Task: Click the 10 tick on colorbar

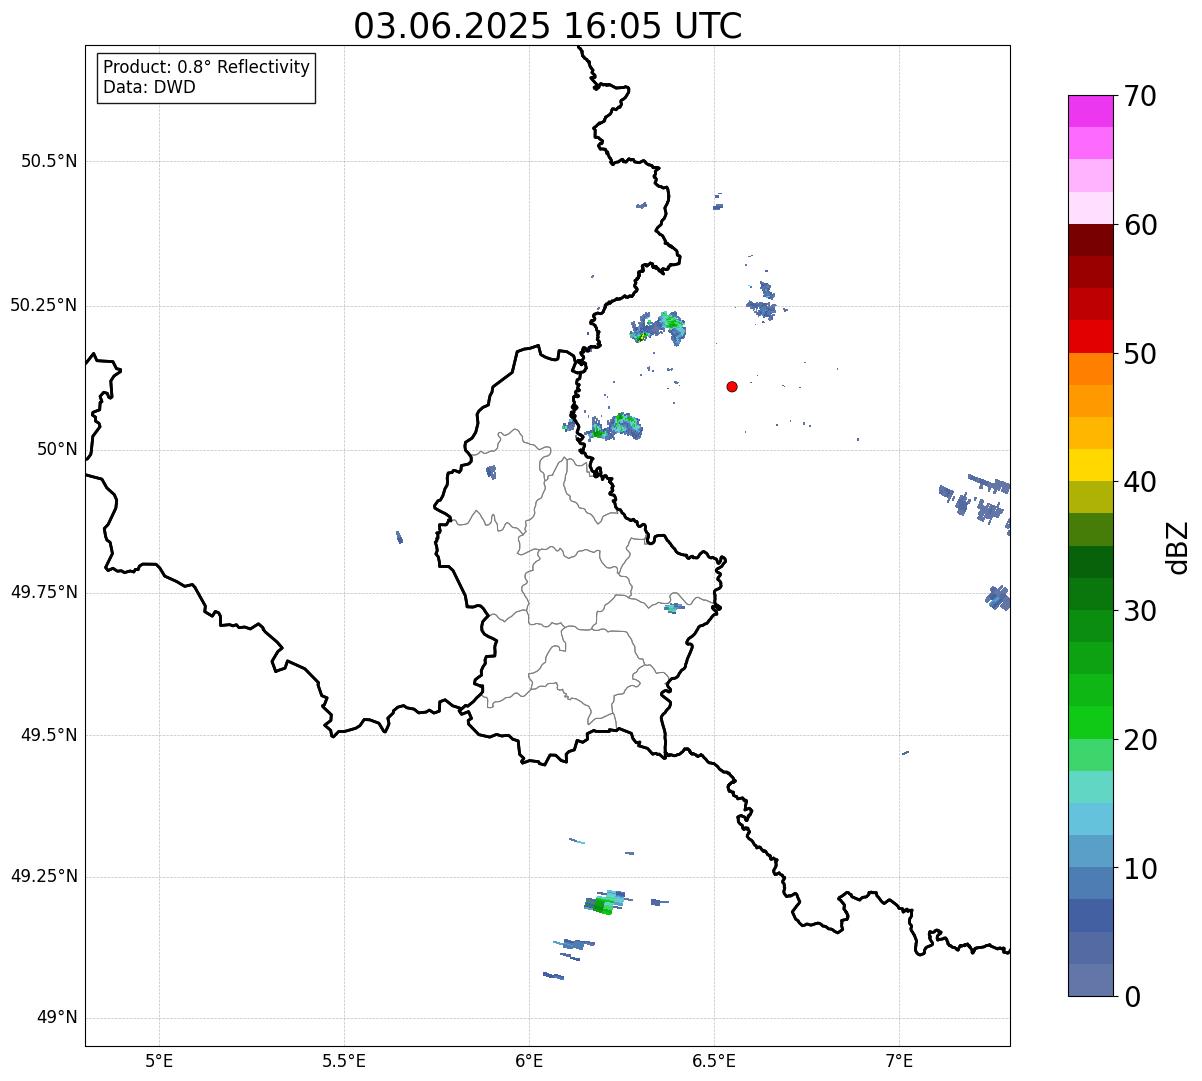Action: pos(1140,869)
